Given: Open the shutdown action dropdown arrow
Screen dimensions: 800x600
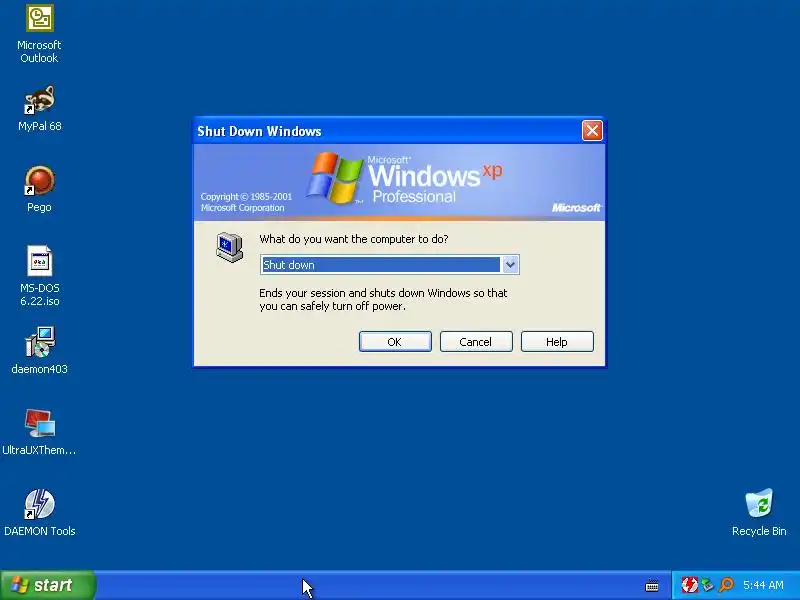Looking at the screenshot, I should coord(510,265).
